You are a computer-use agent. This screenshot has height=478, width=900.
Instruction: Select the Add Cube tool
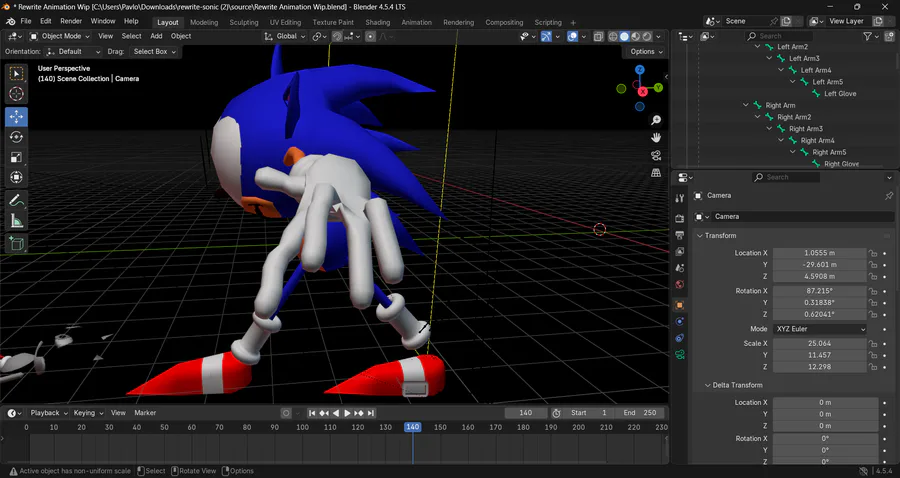point(16,243)
